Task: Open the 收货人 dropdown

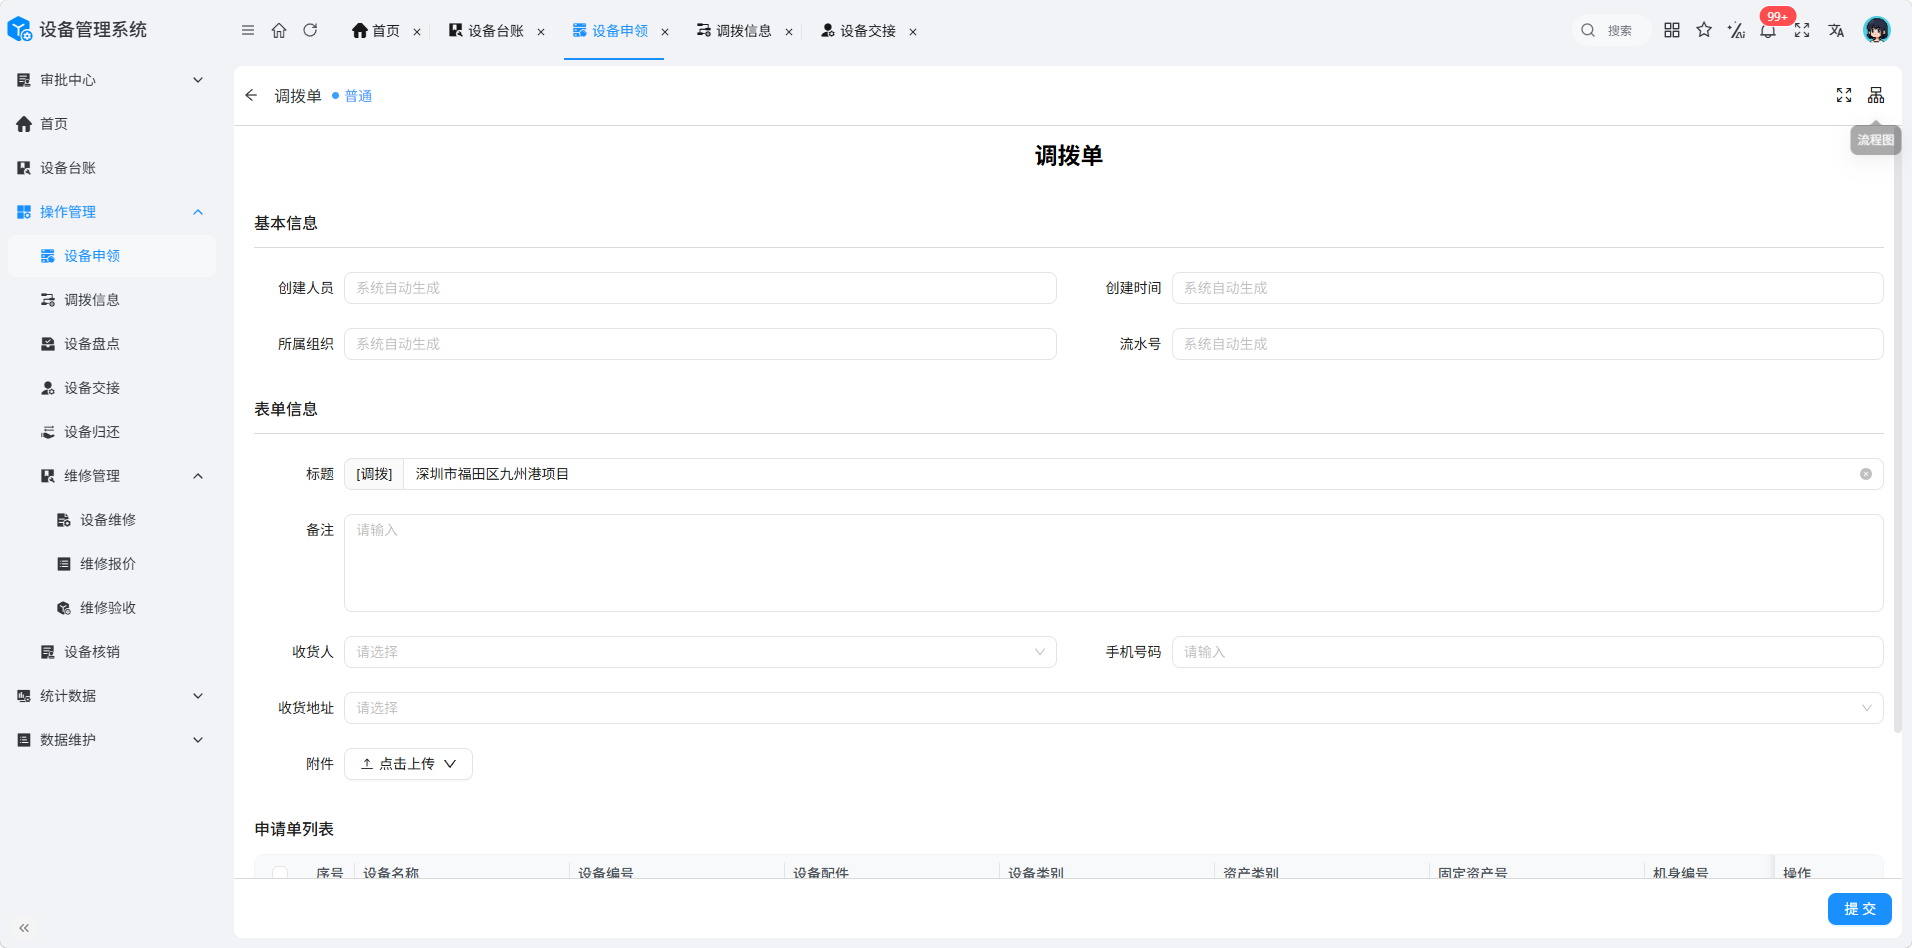Action: click(x=700, y=652)
